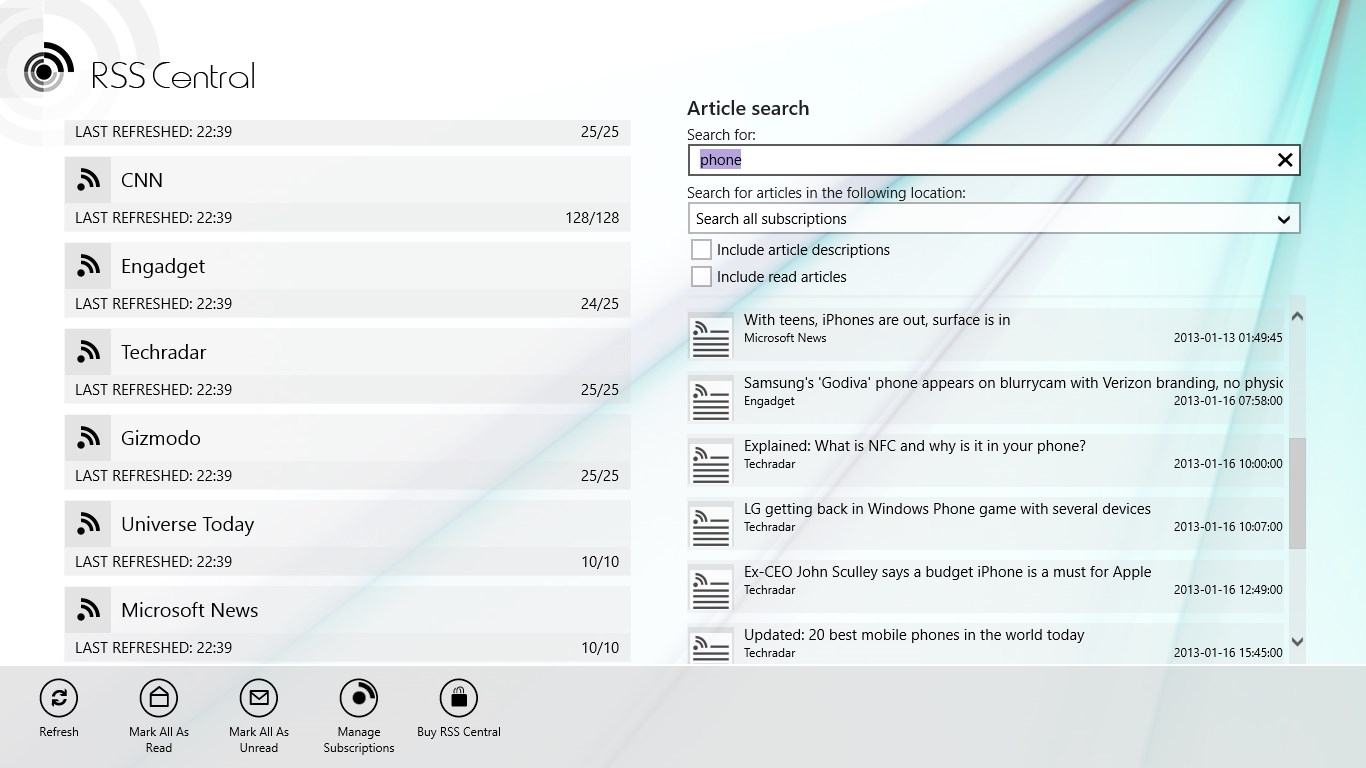
Task: Clear the search field with the X button
Action: coord(1285,159)
